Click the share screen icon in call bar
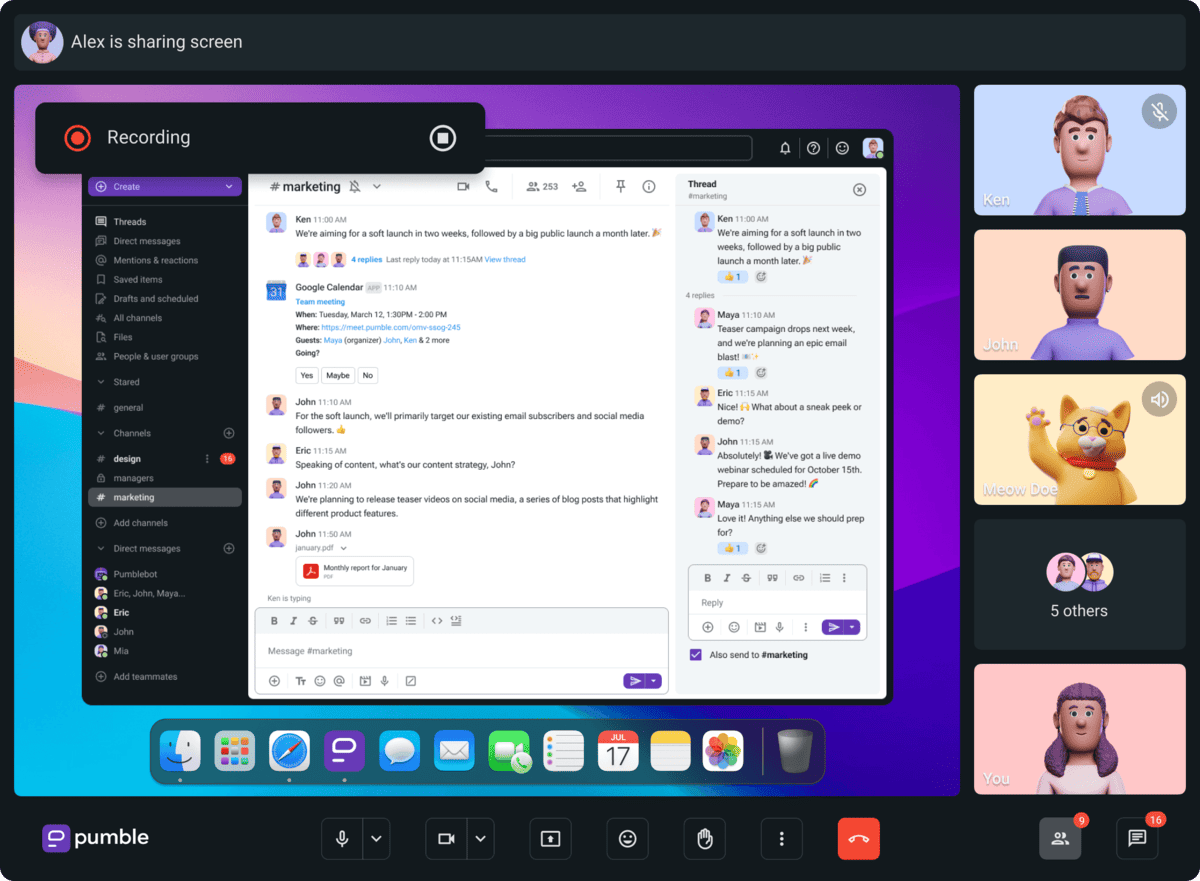This screenshot has width=1200, height=881. (550, 839)
